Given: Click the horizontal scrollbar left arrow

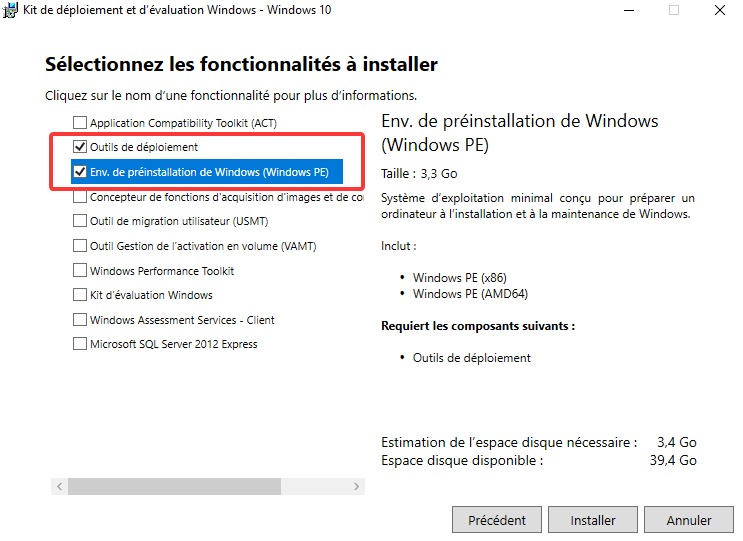Looking at the screenshot, I should click(59, 486).
